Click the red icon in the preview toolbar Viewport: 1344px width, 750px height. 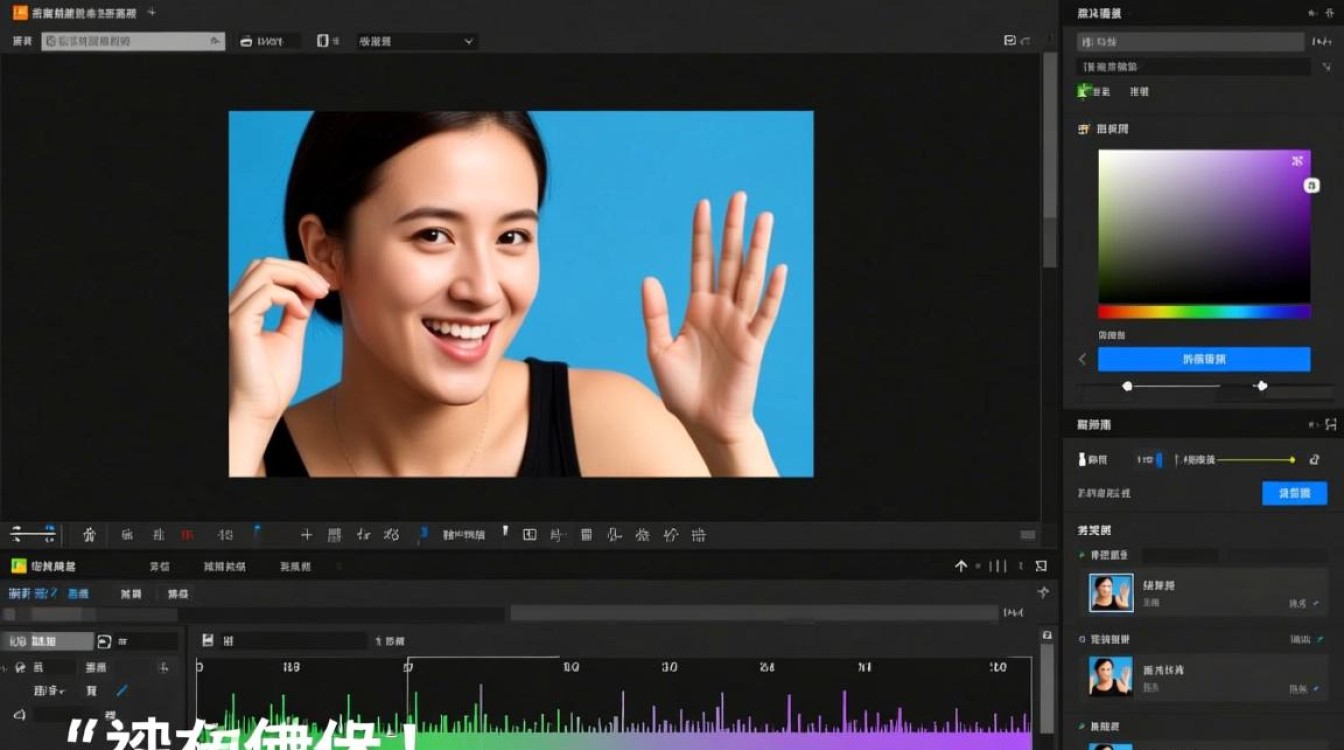(x=187, y=535)
